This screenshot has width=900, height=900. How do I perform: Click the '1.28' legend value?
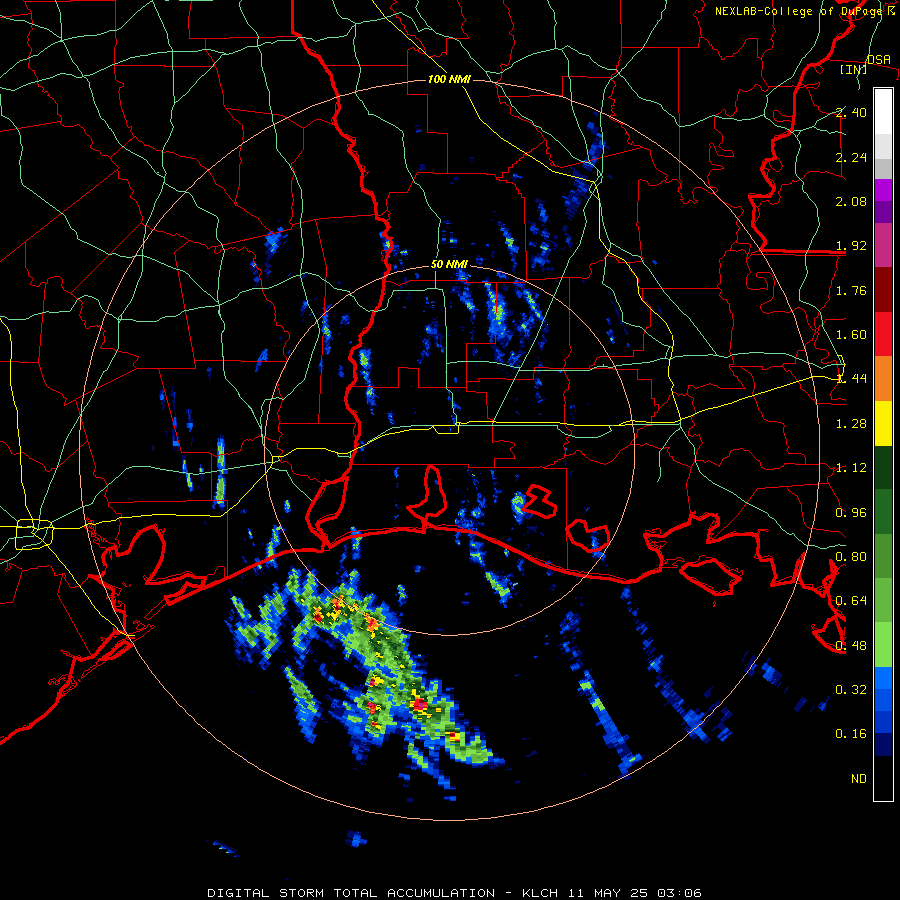coord(851,424)
